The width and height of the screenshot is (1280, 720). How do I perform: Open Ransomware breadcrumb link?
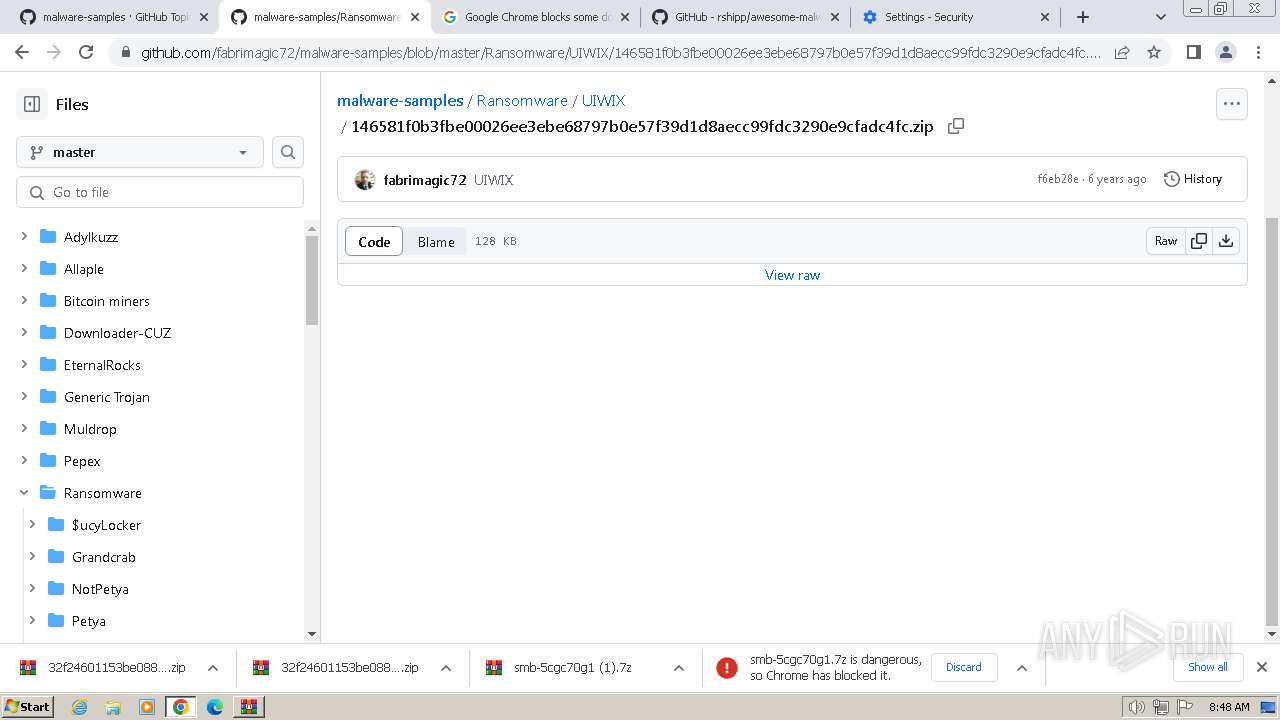522,100
